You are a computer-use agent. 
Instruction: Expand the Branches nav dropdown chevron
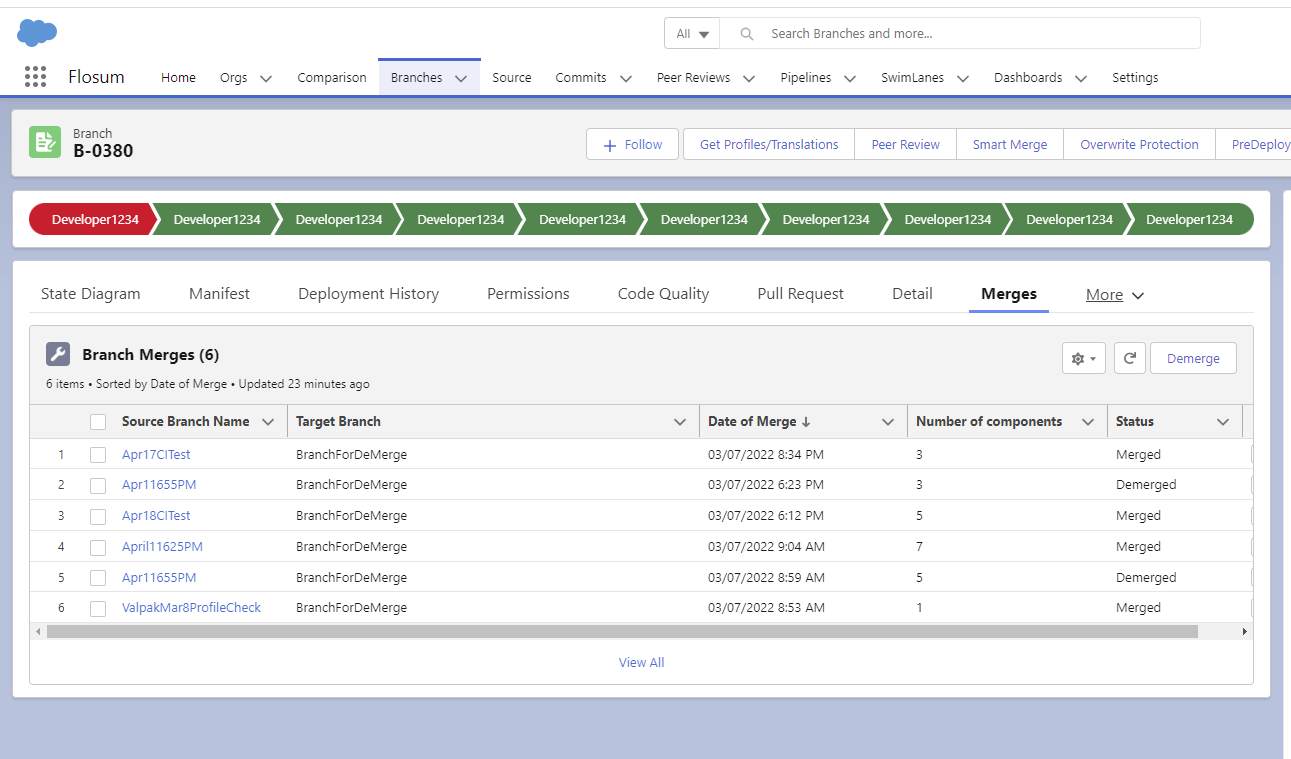[461, 78]
